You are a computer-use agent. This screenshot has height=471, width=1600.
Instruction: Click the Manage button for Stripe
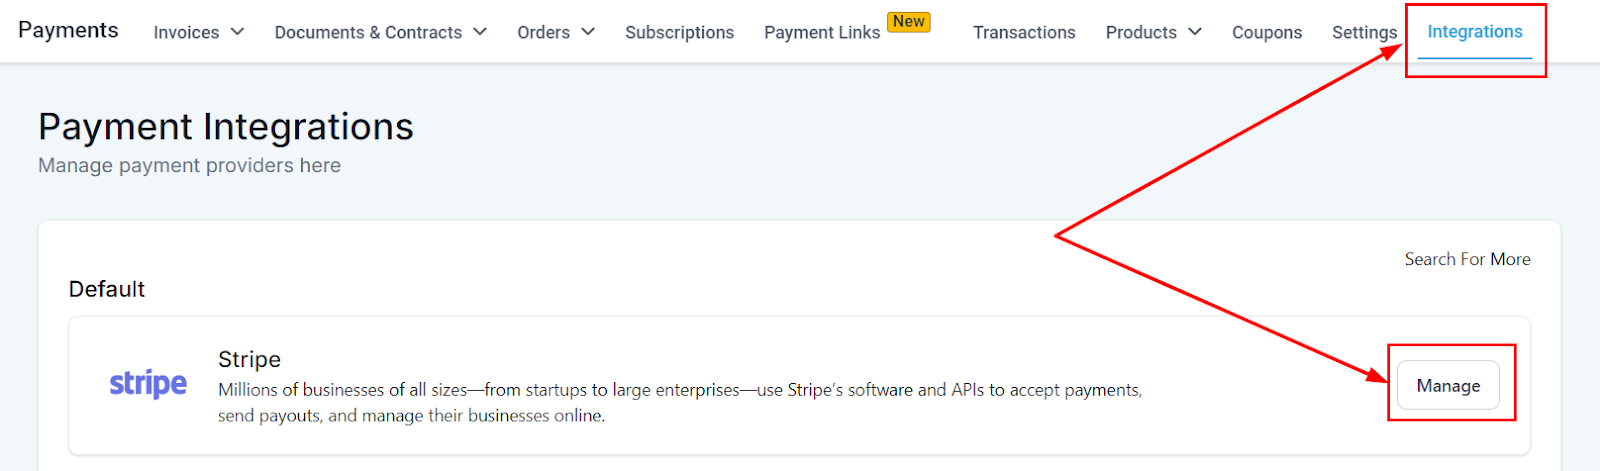click(x=1448, y=385)
